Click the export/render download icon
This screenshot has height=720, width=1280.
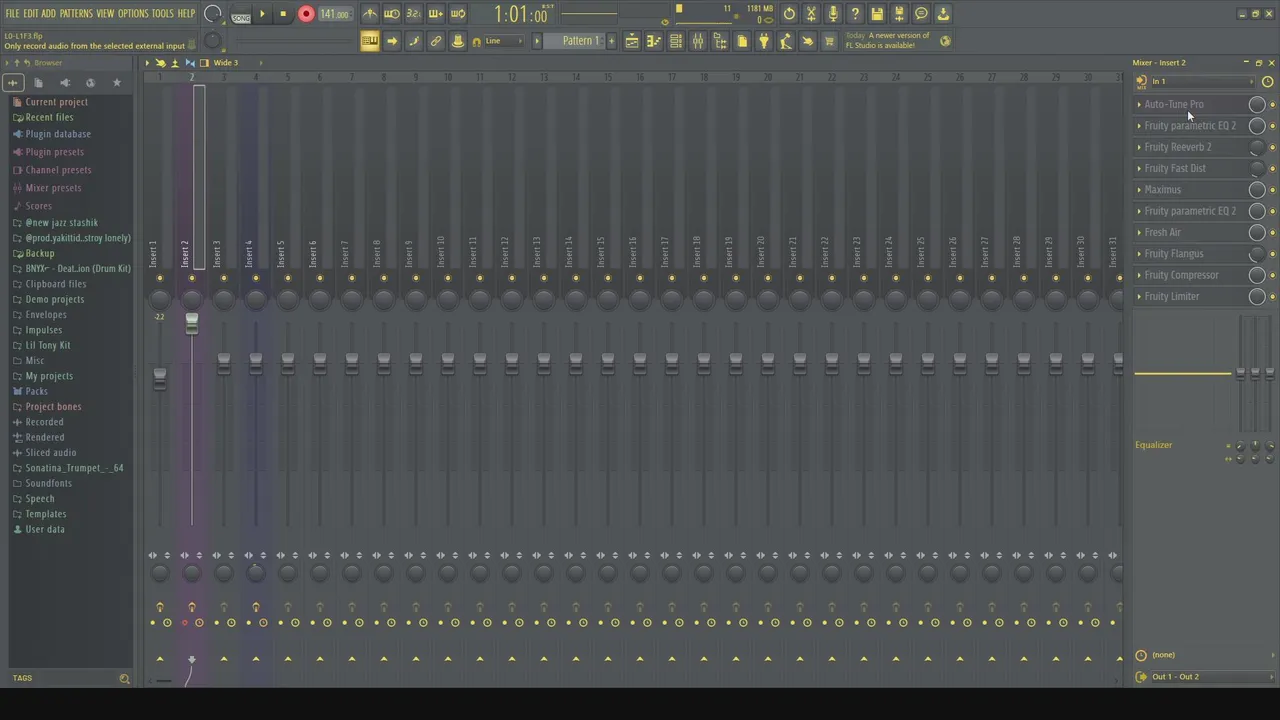(x=943, y=14)
